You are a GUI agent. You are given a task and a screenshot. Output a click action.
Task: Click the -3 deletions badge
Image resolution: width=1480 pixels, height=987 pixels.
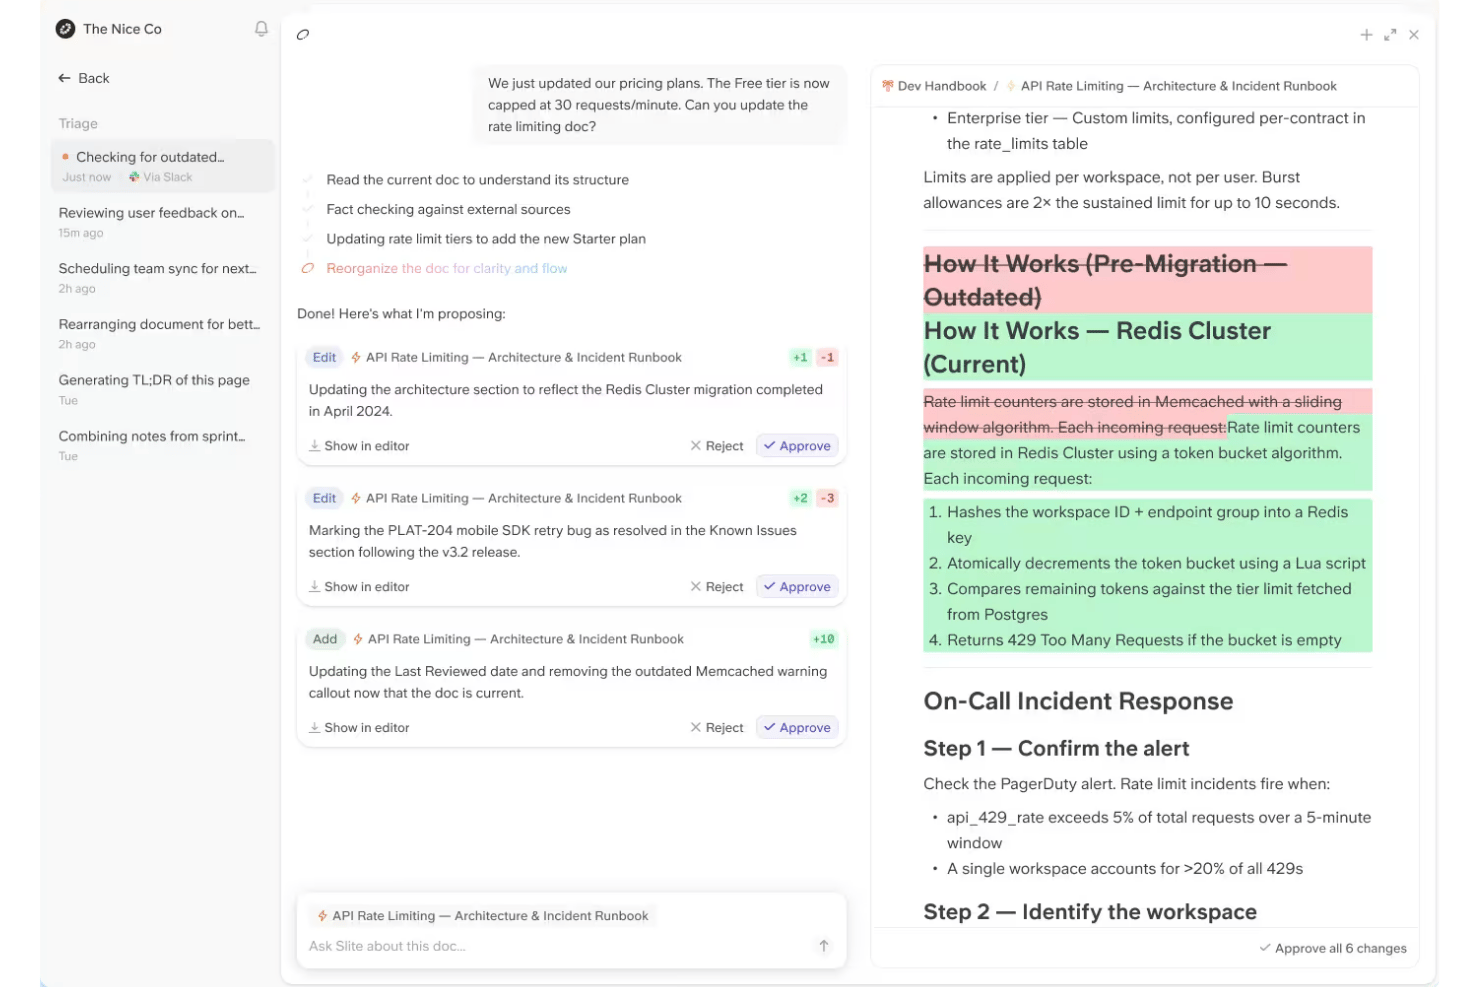click(827, 498)
